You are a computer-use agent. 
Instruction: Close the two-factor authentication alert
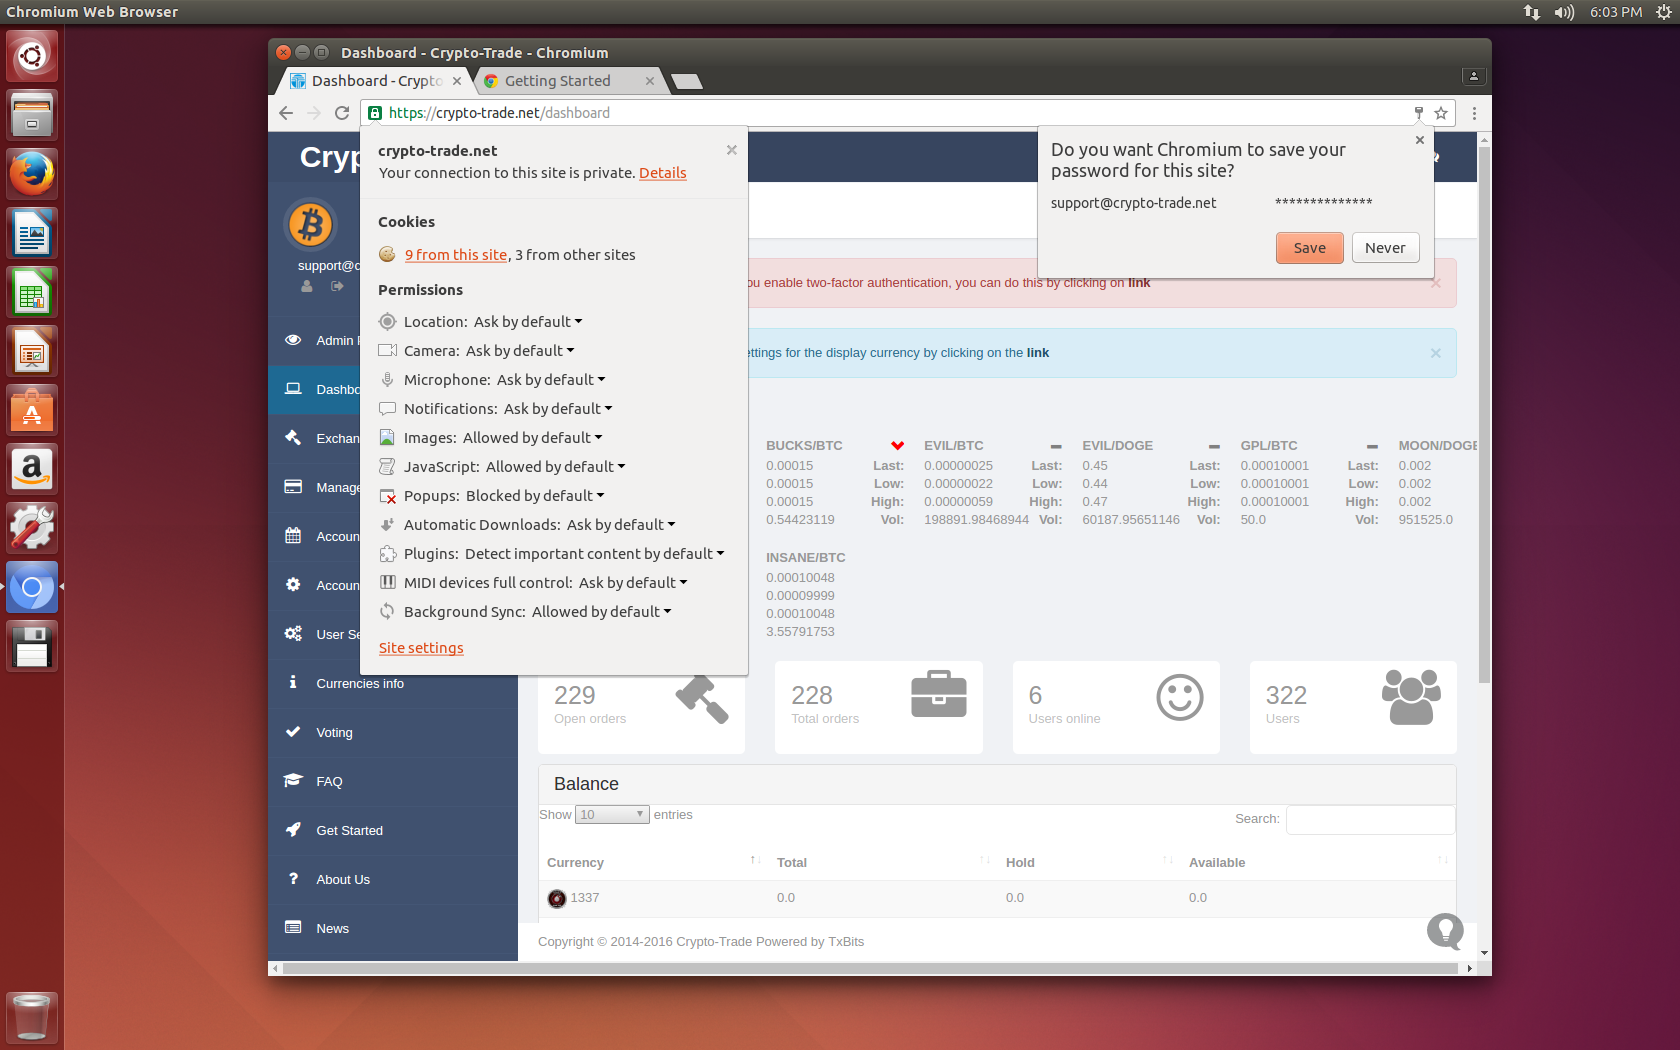tap(1436, 283)
